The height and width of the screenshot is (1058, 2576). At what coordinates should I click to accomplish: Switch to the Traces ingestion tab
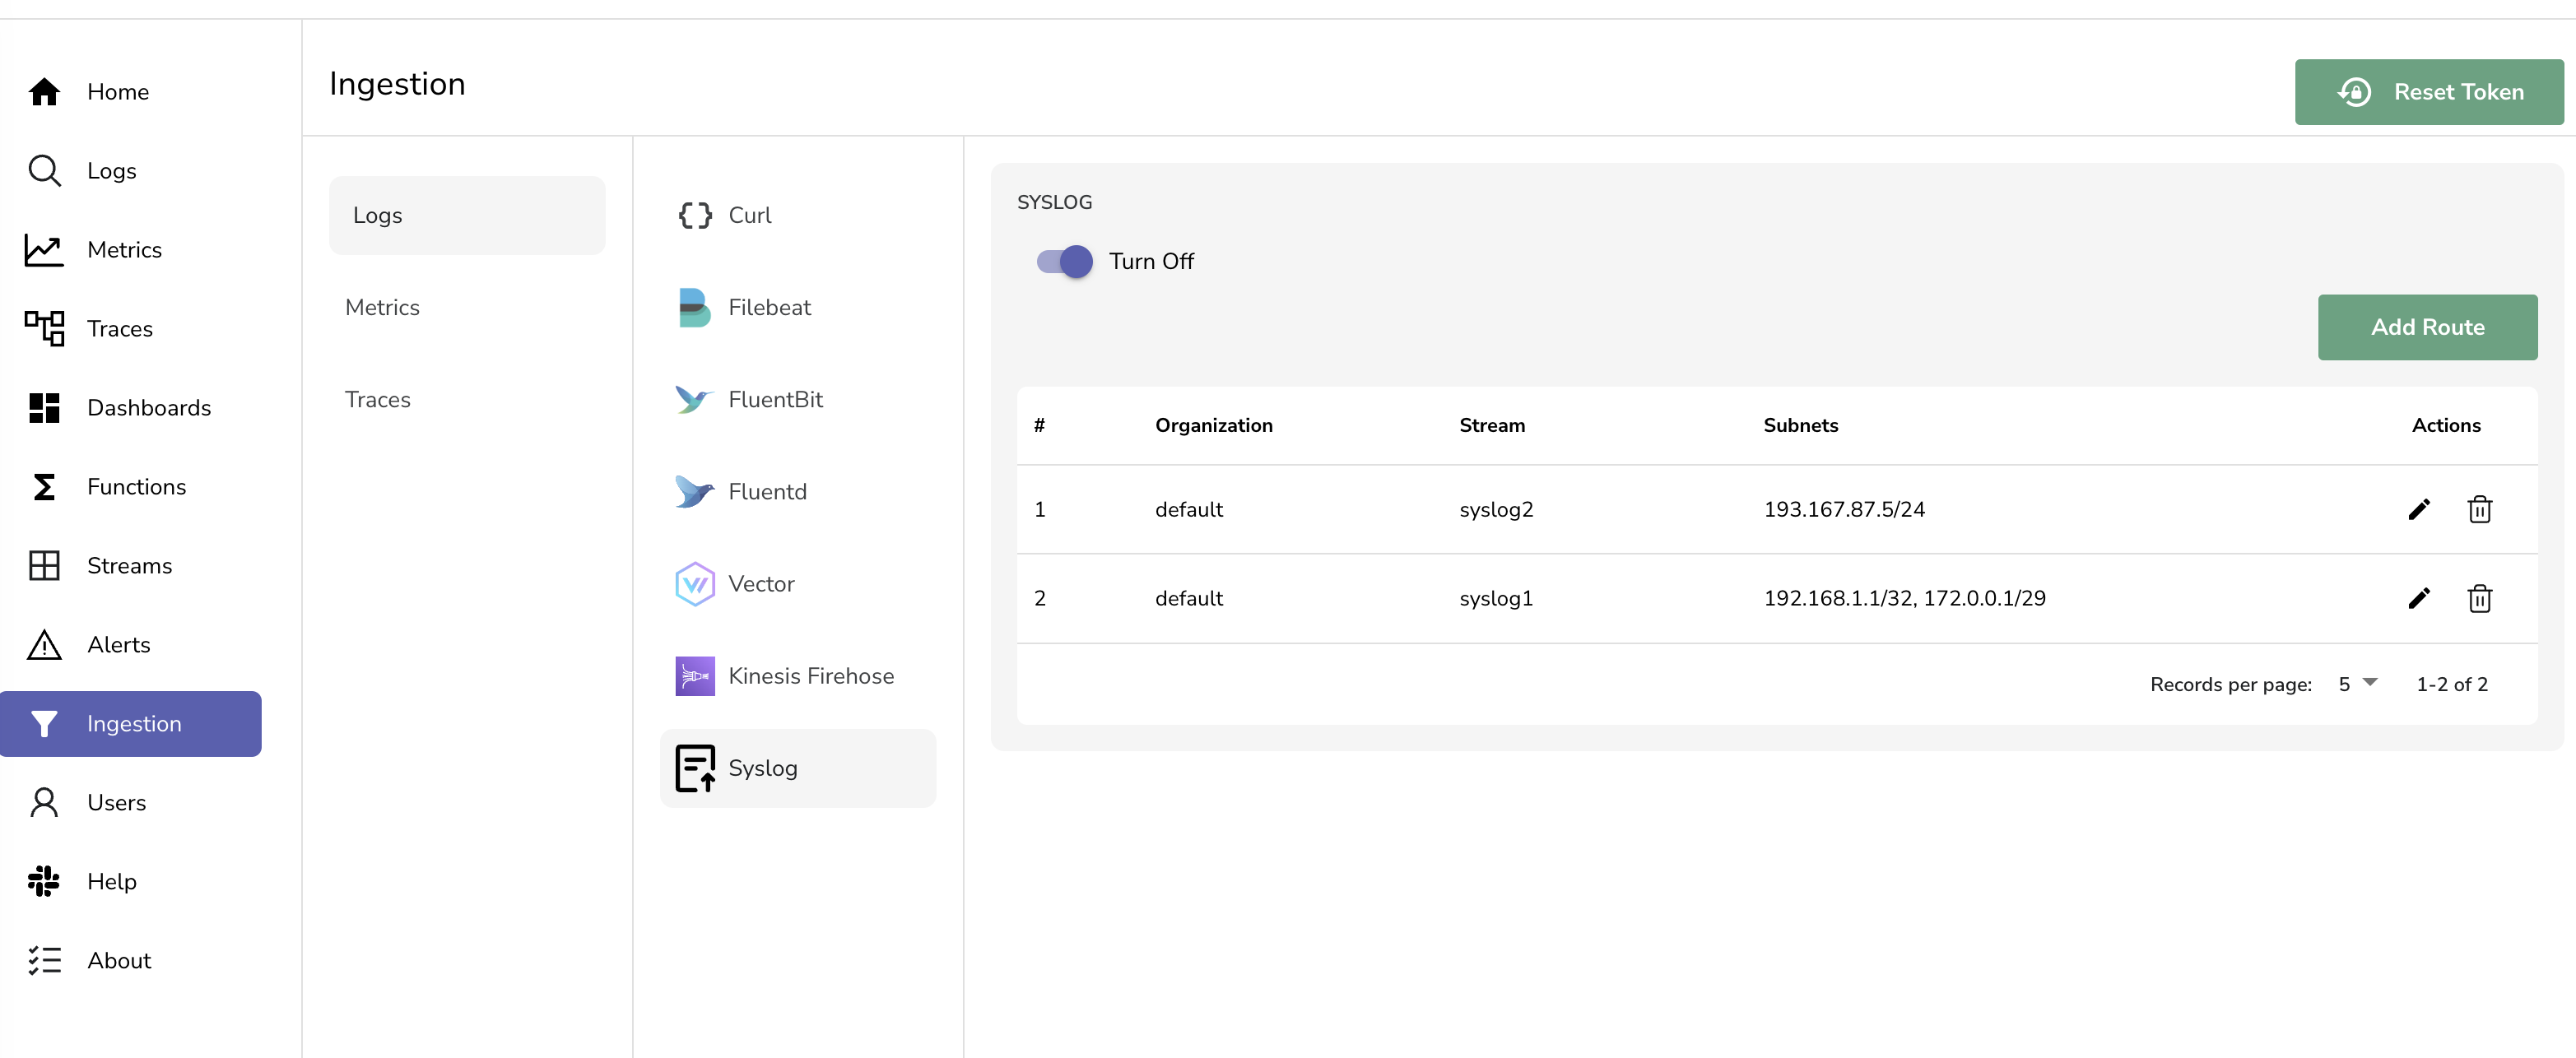377,400
